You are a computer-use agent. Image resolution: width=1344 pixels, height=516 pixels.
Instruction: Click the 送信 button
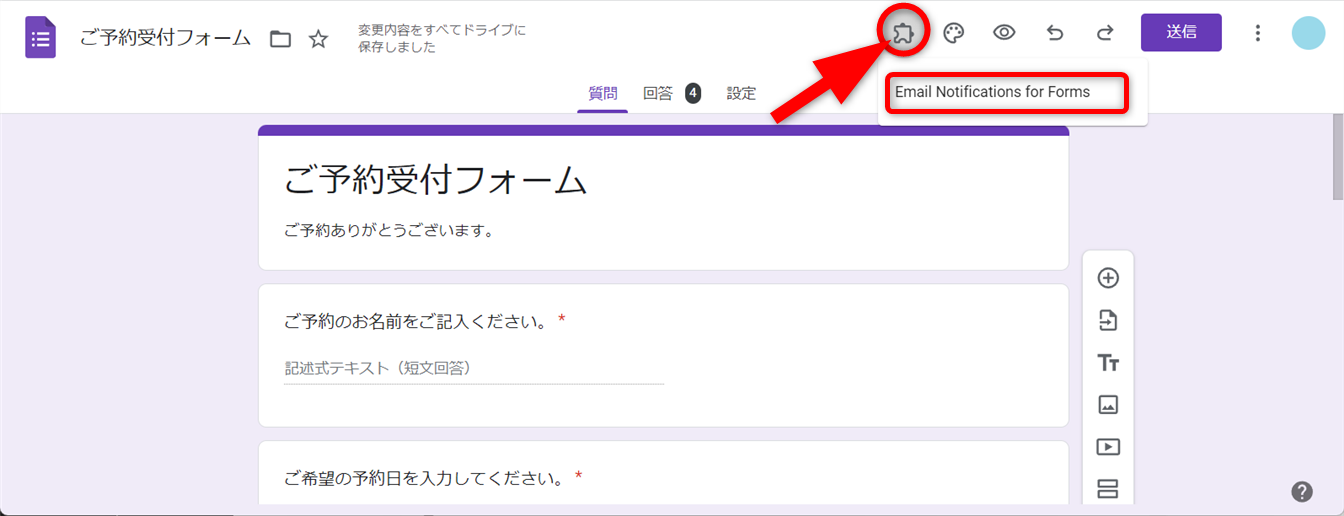[x=1181, y=32]
